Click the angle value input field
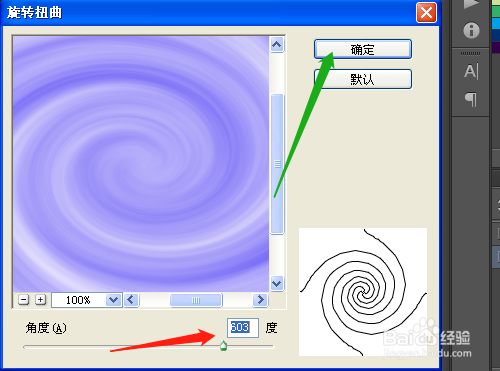Viewport: 500px width, 371px height. [x=243, y=328]
